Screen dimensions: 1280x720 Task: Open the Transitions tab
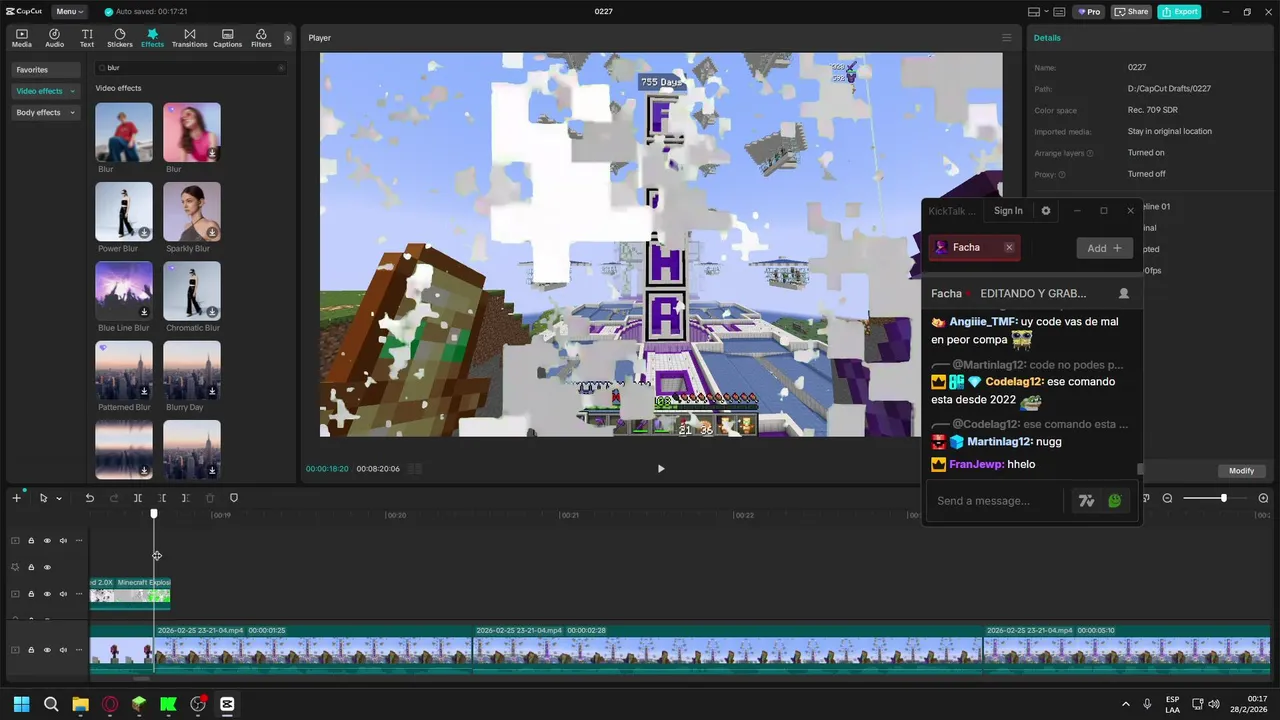[189, 38]
